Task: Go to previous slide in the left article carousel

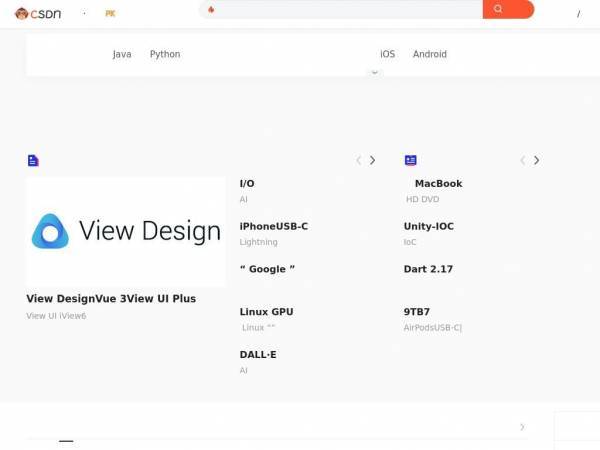Action: coord(359,160)
